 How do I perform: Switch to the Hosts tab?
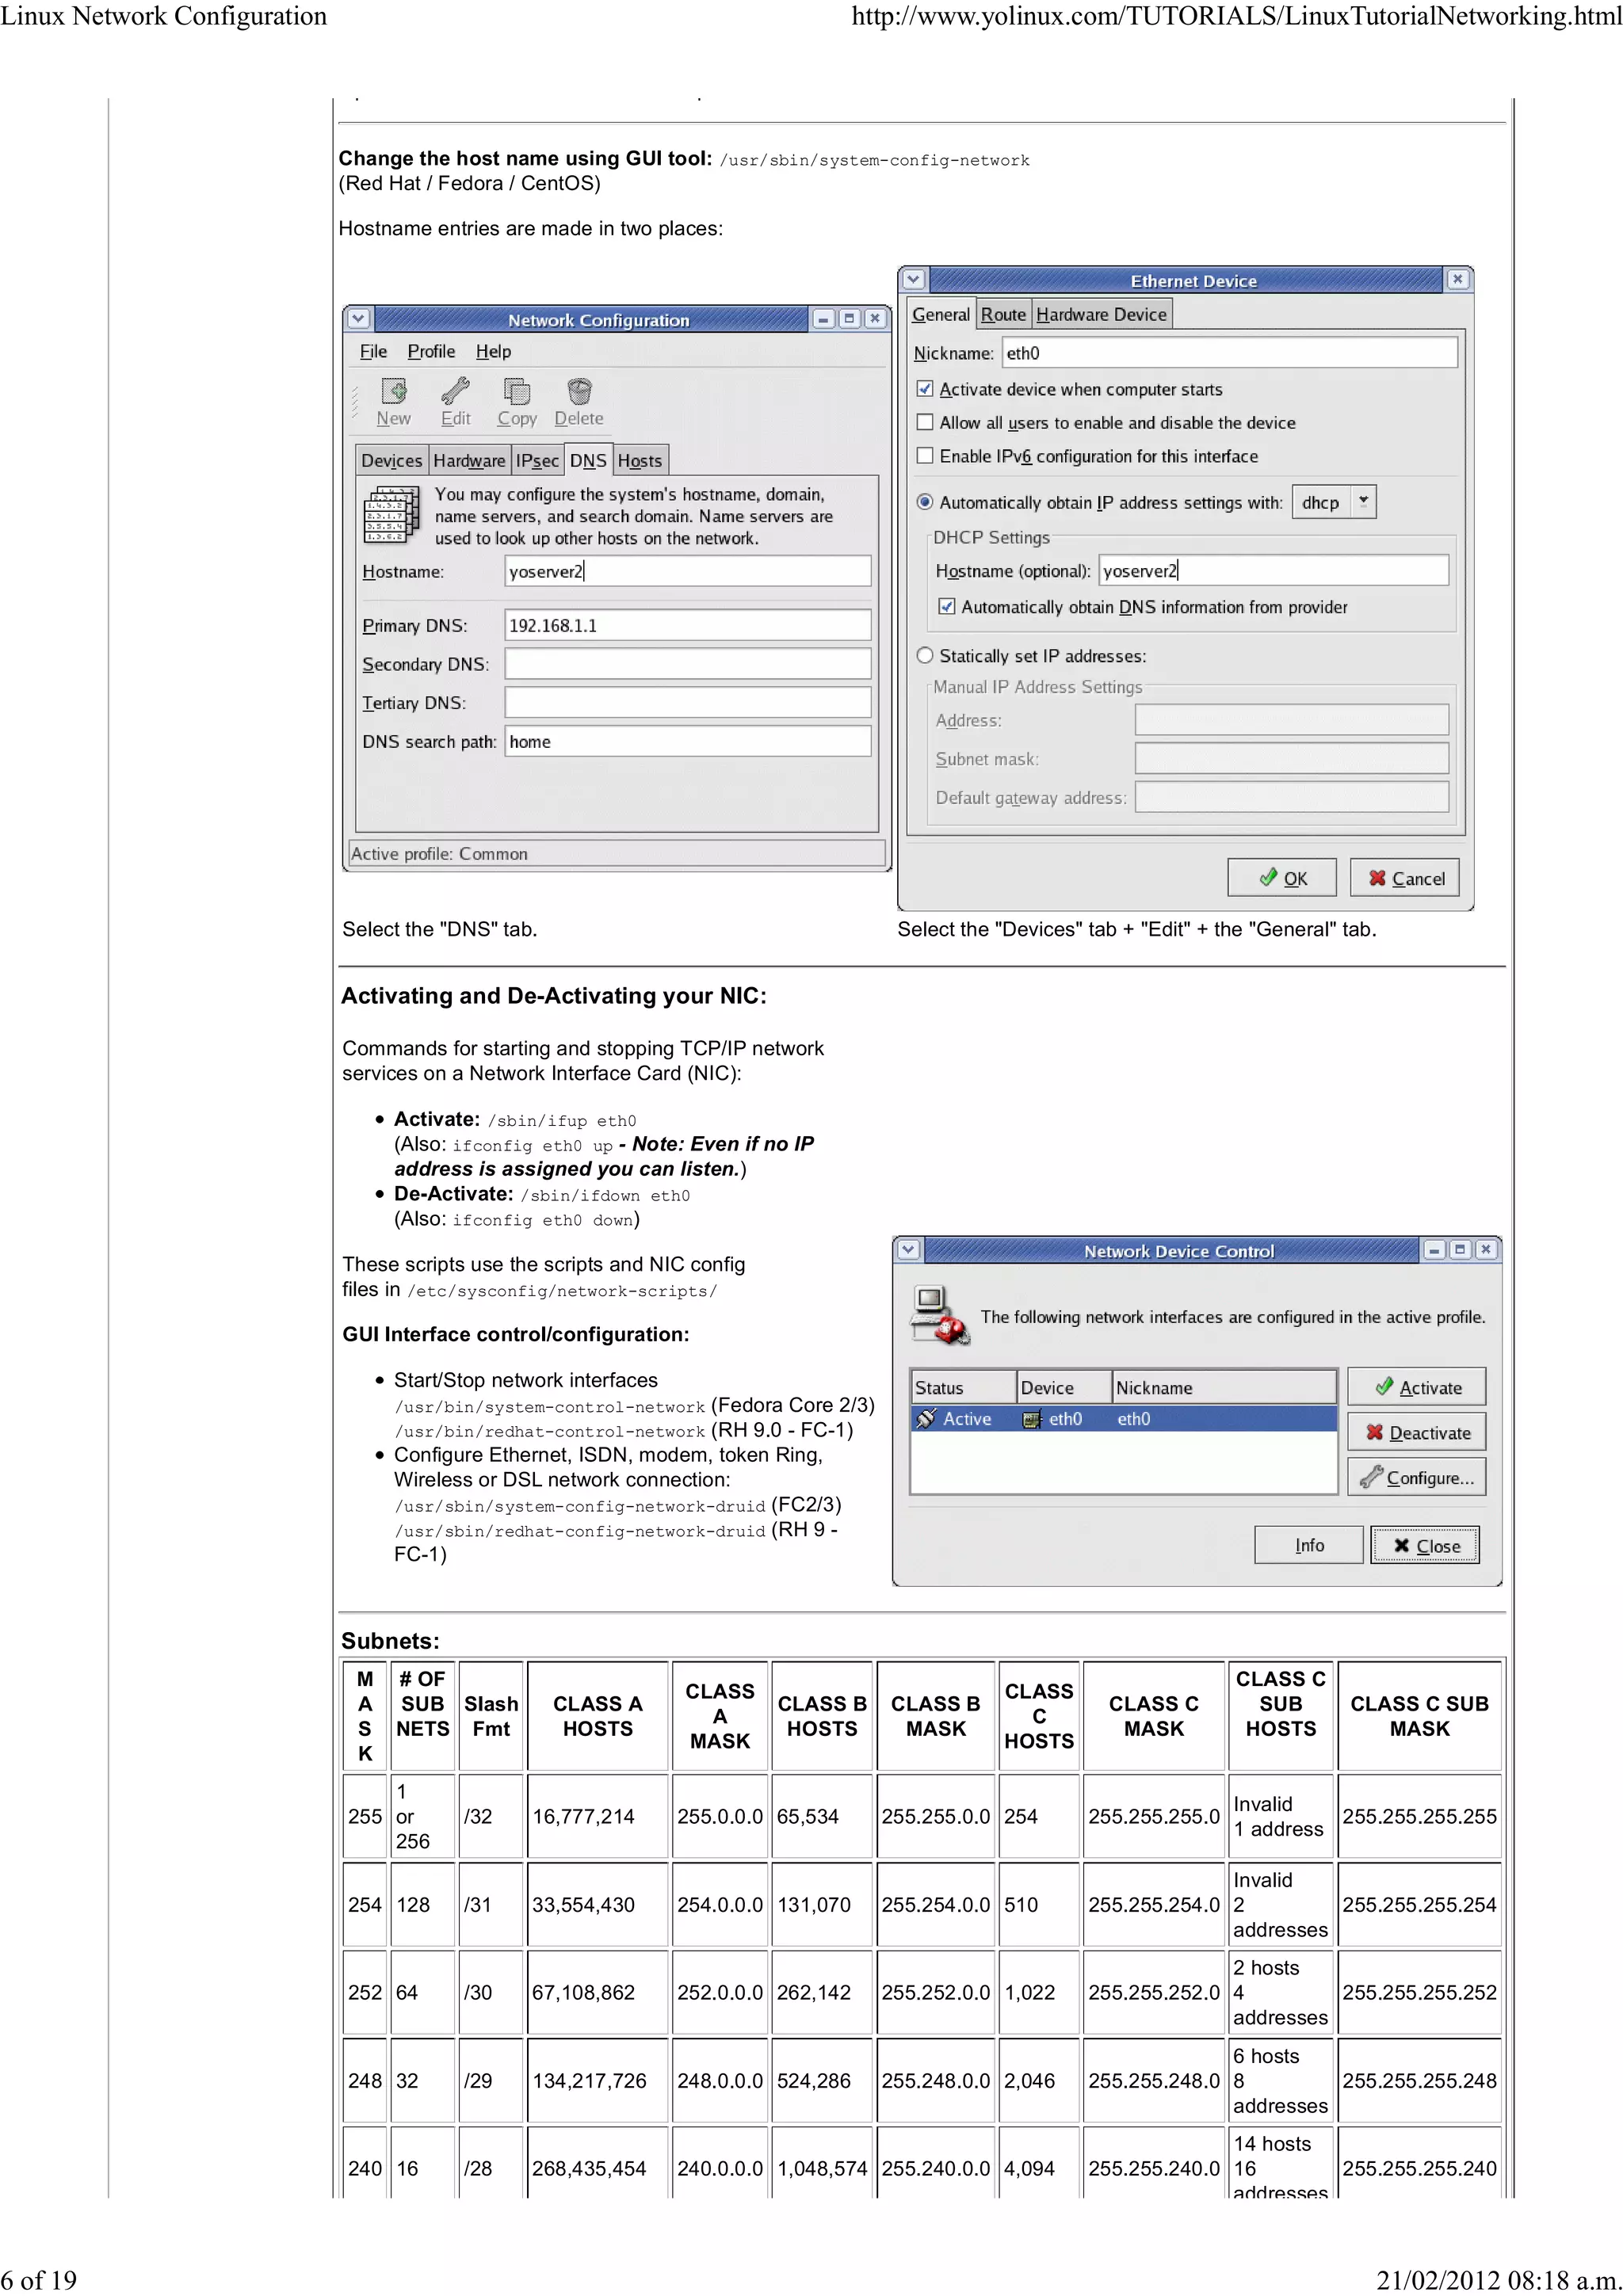(640, 461)
